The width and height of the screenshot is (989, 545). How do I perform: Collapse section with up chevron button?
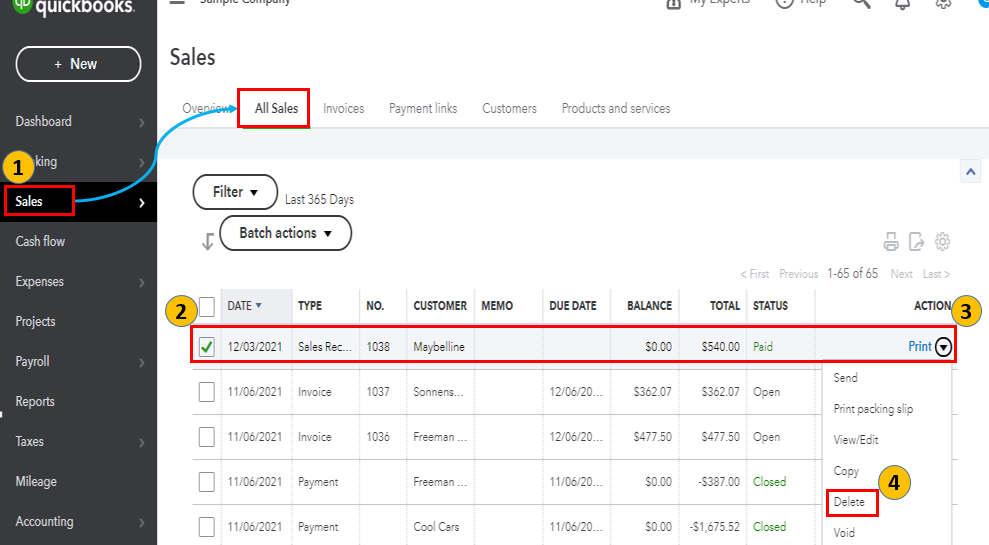click(x=971, y=172)
